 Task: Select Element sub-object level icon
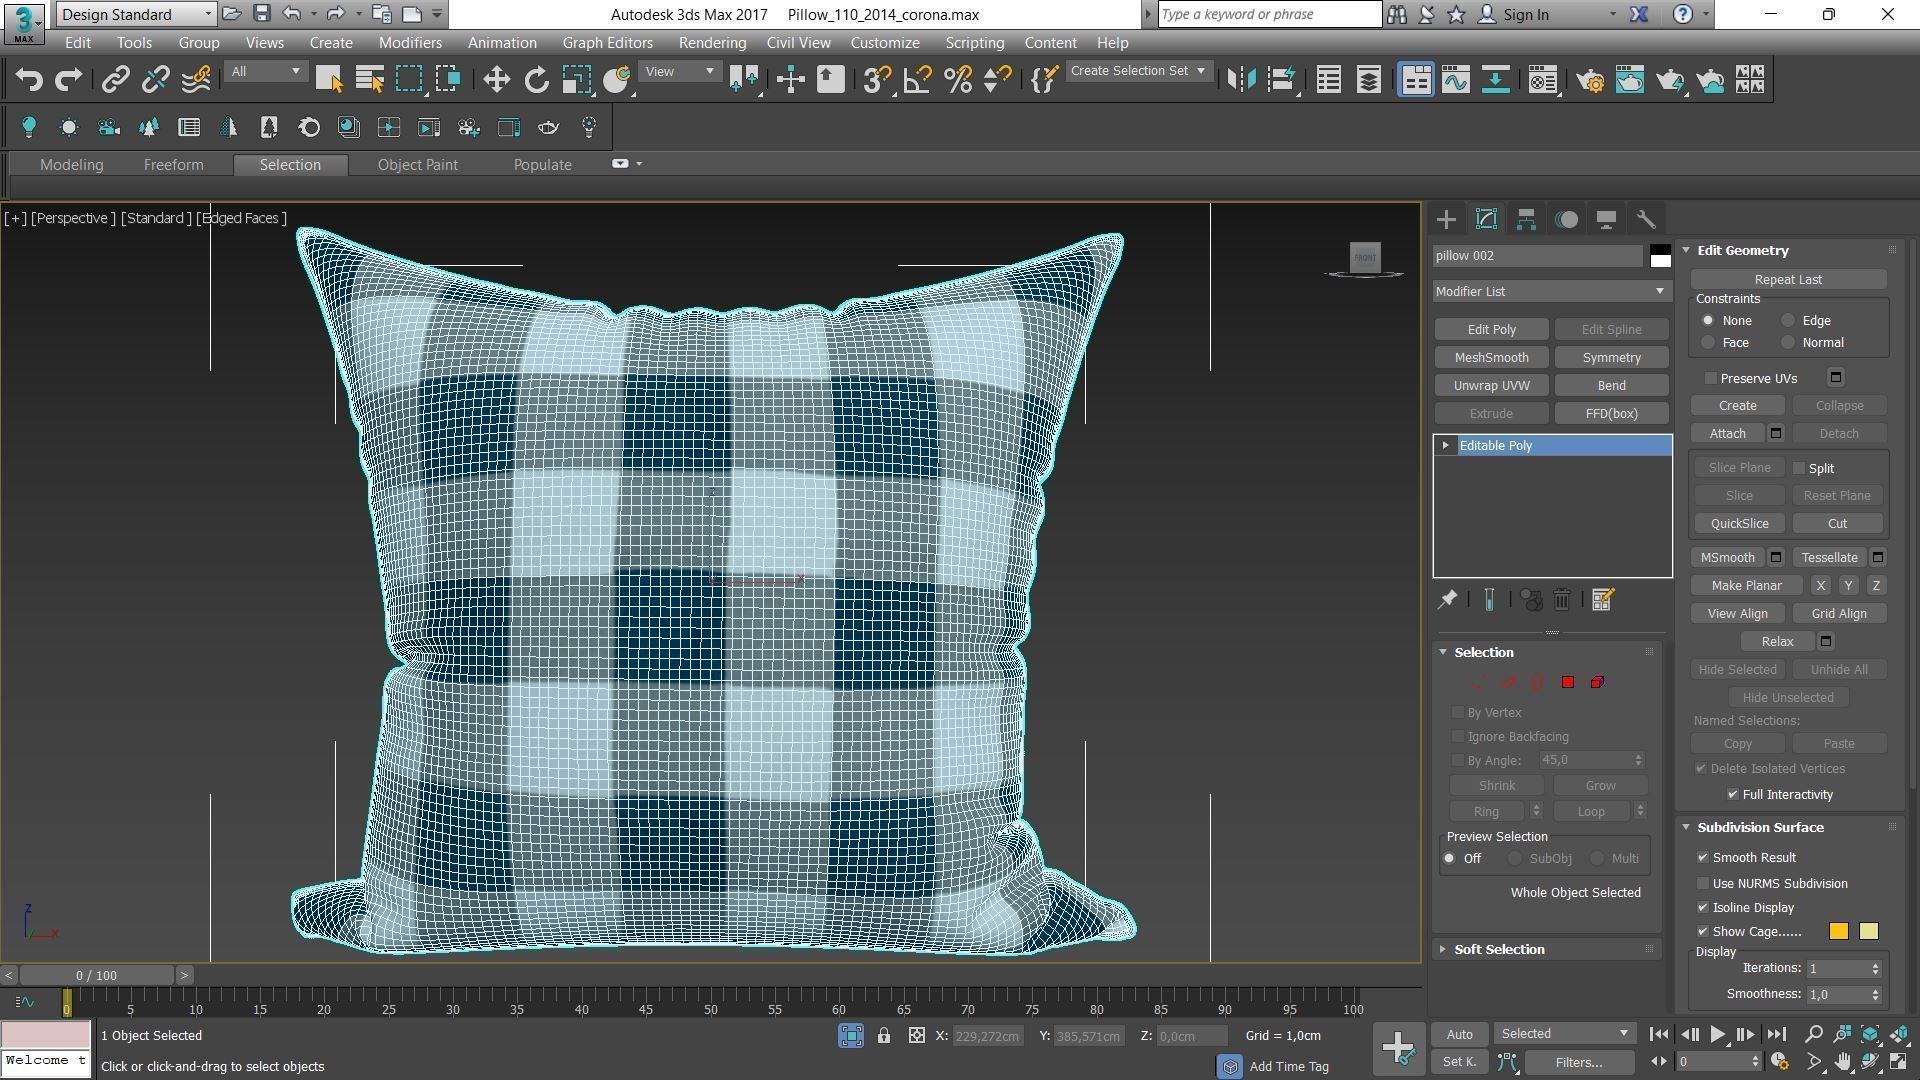click(1597, 682)
